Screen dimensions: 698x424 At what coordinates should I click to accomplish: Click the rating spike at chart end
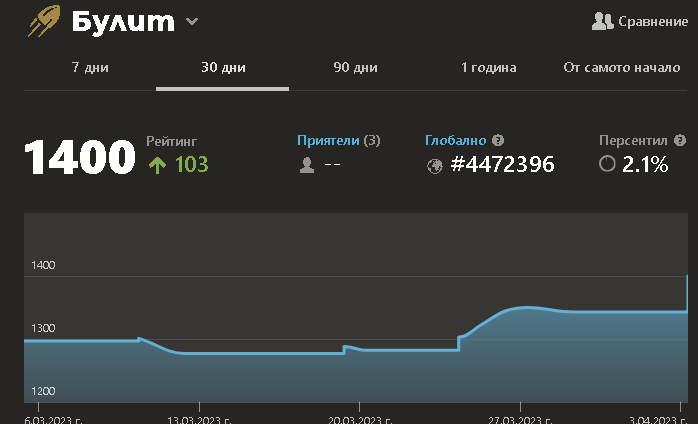687,293
